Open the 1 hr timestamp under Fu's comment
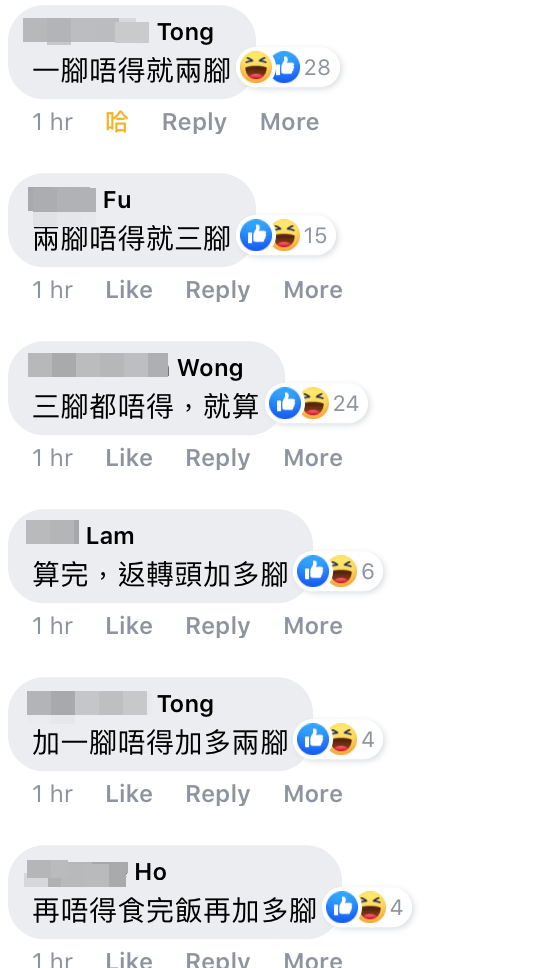The height and width of the screenshot is (968, 548). click(52, 290)
